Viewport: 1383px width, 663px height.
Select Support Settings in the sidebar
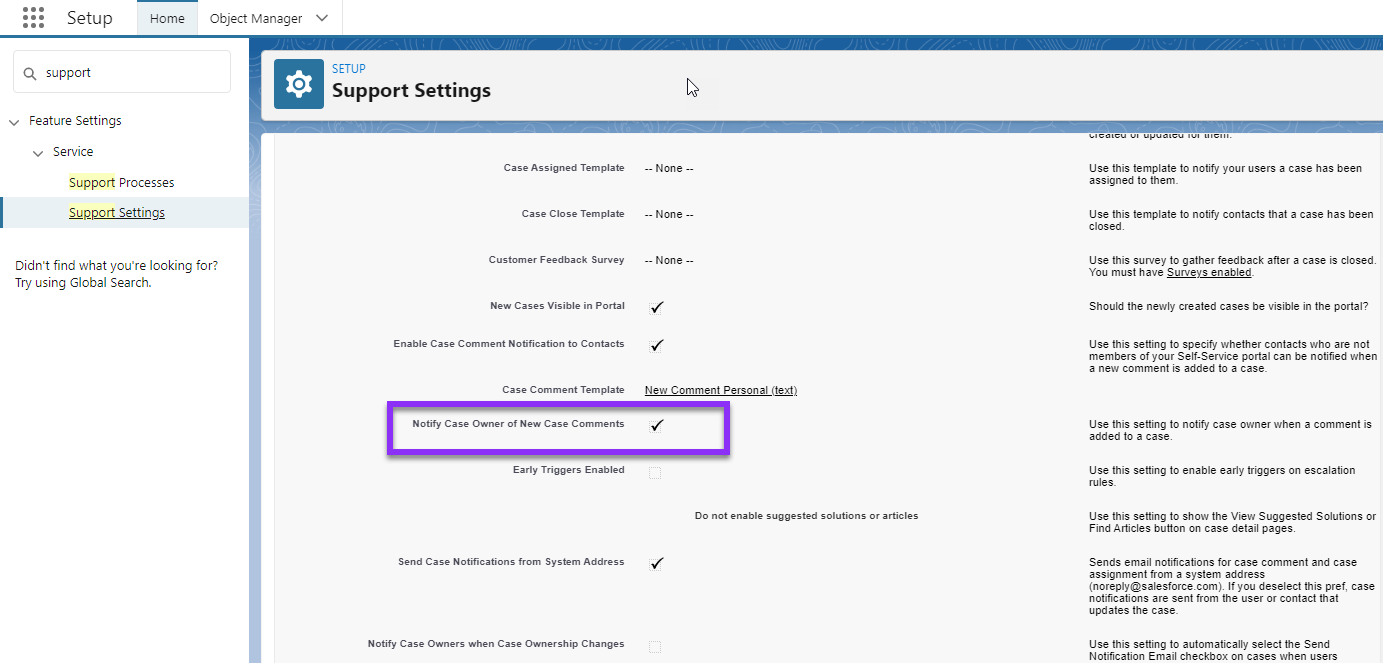pos(117,213)
